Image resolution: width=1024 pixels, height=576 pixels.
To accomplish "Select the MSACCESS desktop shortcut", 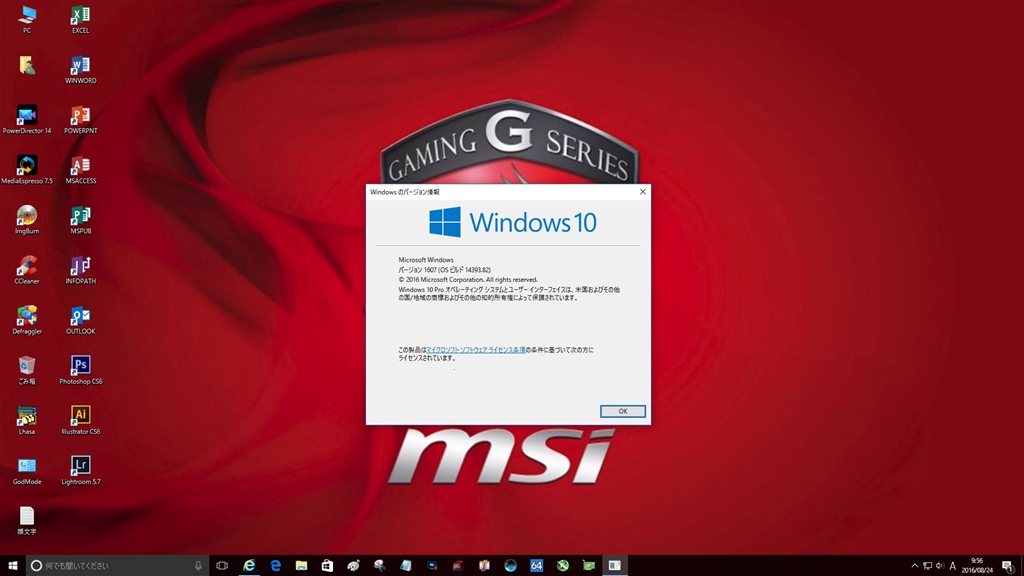I will [x=80, y=170].
